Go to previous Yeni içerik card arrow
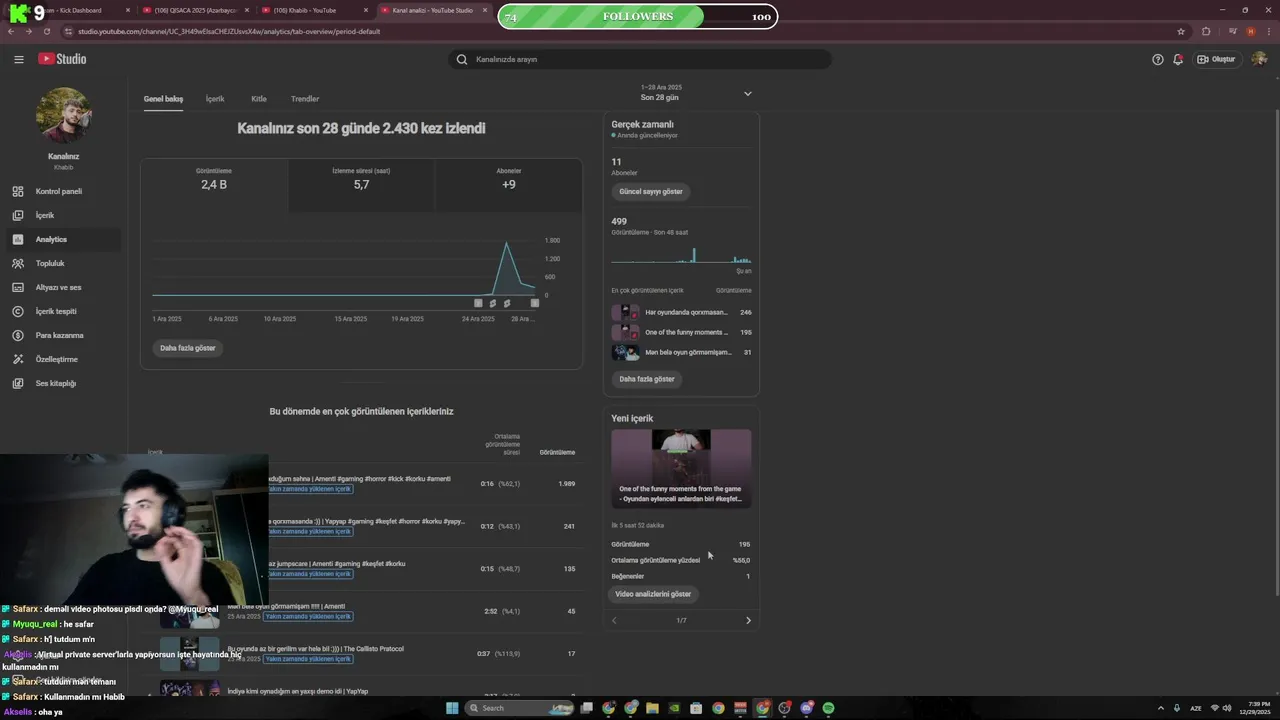This screenshot has height=720, width=1280. click(614, 620)
